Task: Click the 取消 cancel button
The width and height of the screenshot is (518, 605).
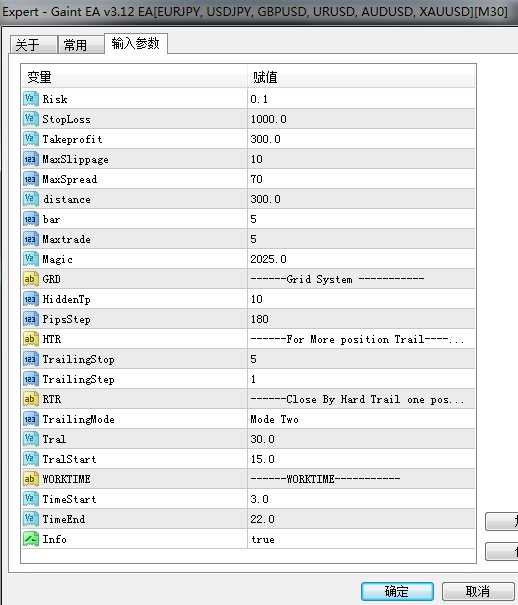Action: pyautogui.click(x=478, y=591)
